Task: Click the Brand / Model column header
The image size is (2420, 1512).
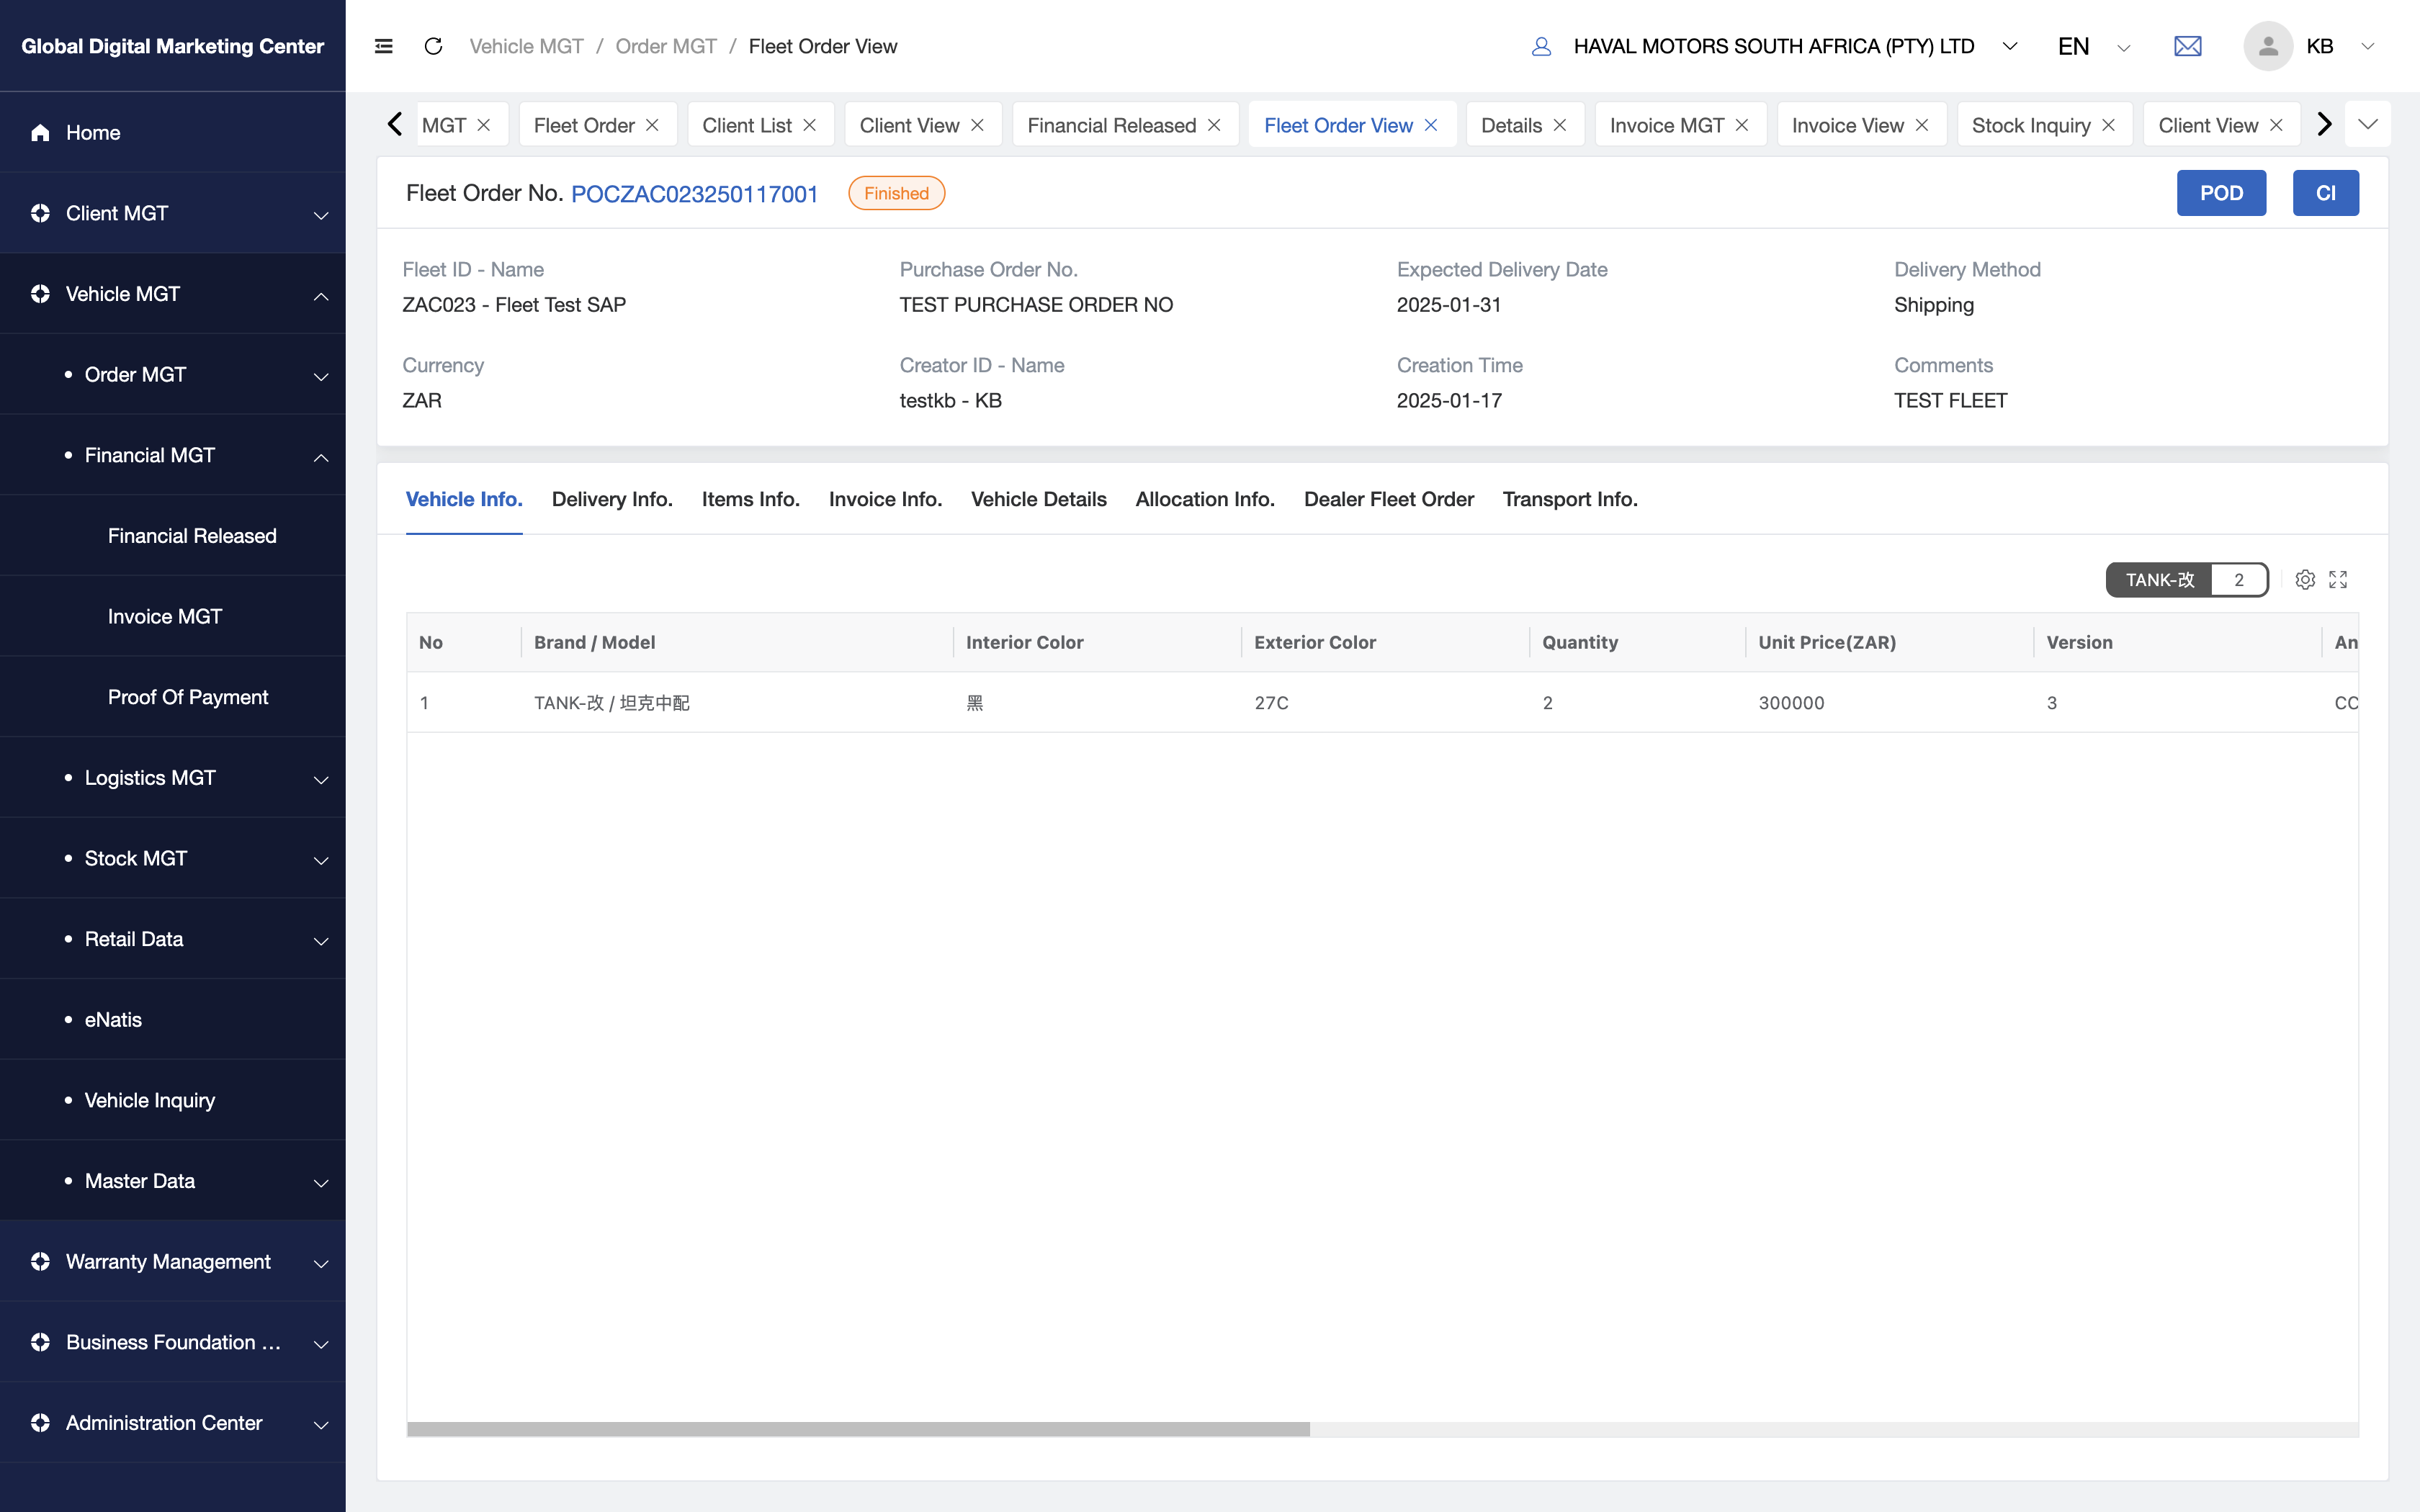Action: [737, 642]
